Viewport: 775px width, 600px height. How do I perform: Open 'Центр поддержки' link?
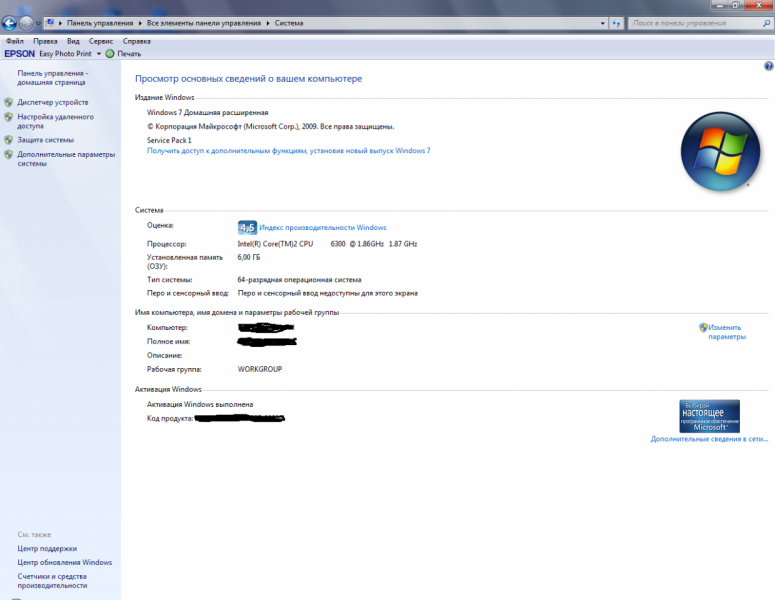tap(47, 549)
